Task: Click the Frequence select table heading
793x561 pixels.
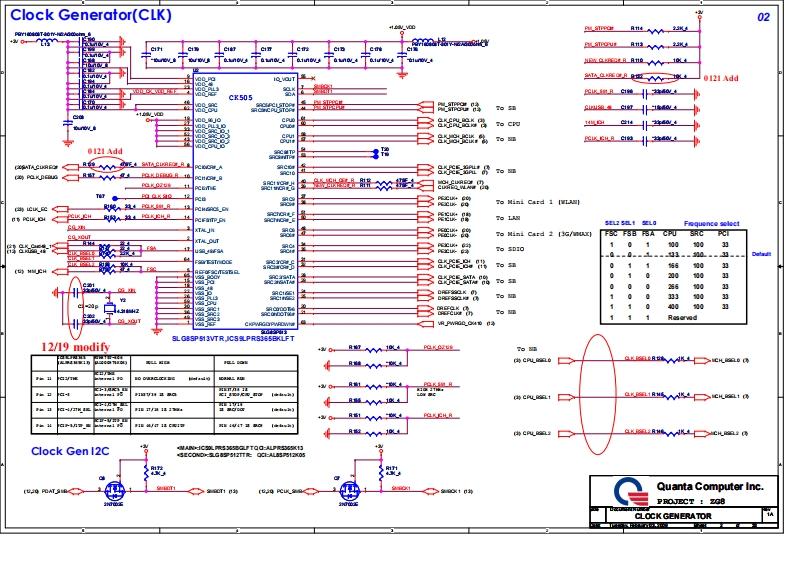Action: coord(712,223)
